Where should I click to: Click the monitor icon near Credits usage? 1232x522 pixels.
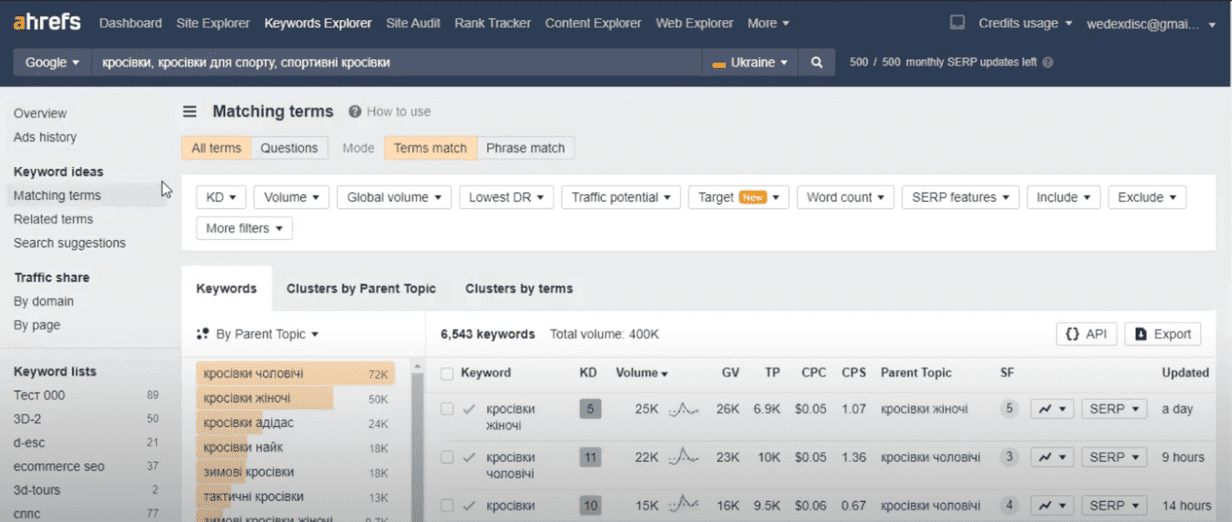957,22
